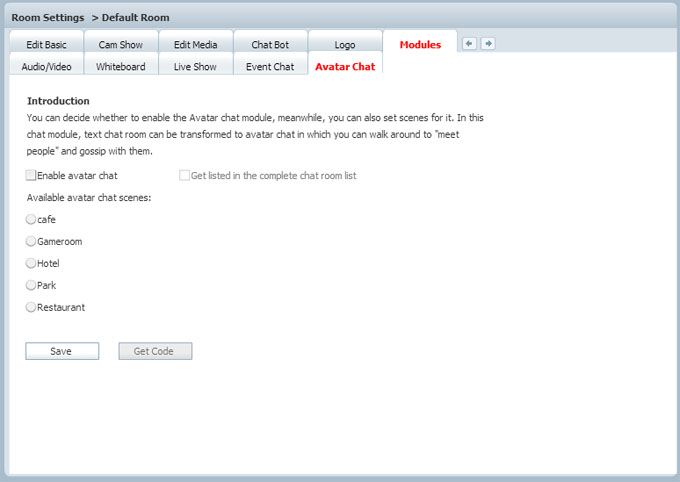Select the cafe scene radio button

click(31, 220)
